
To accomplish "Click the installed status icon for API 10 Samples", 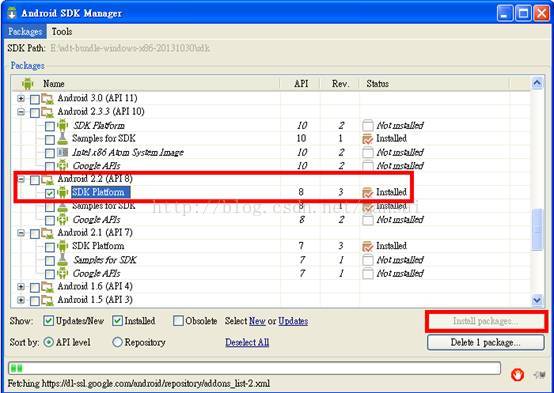I will point(368,139).
